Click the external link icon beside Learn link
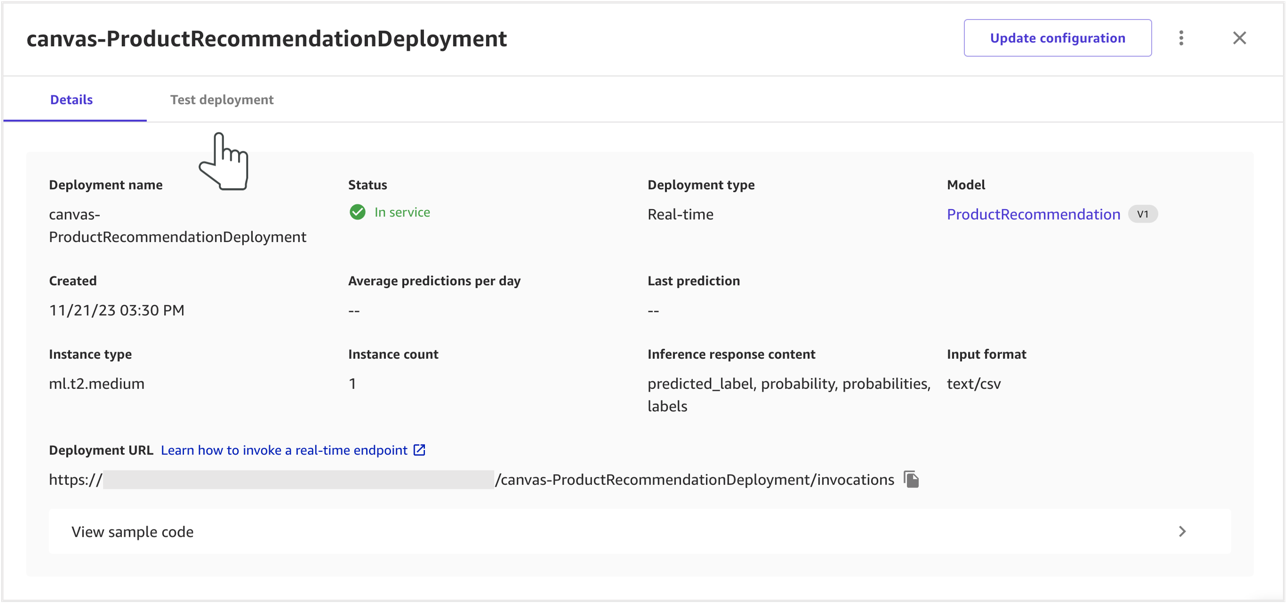Screen dimensions: 1286x604 [x=420, y=450]
